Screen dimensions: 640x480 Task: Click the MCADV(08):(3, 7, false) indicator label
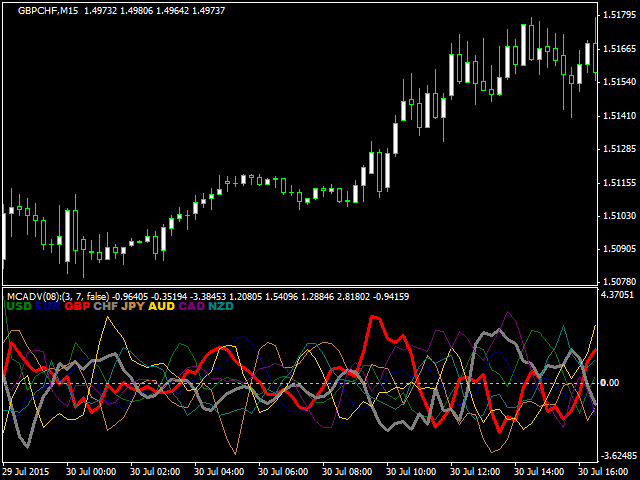click(x=58, y=297)
